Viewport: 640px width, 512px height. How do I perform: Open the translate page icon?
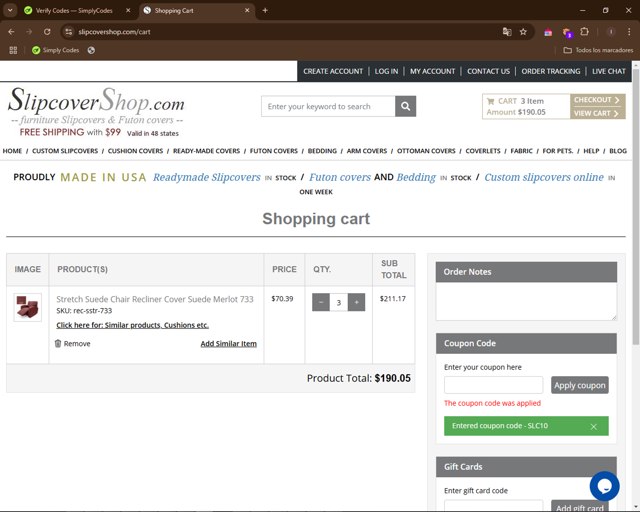pyautogui.click(x=507, y=32)
